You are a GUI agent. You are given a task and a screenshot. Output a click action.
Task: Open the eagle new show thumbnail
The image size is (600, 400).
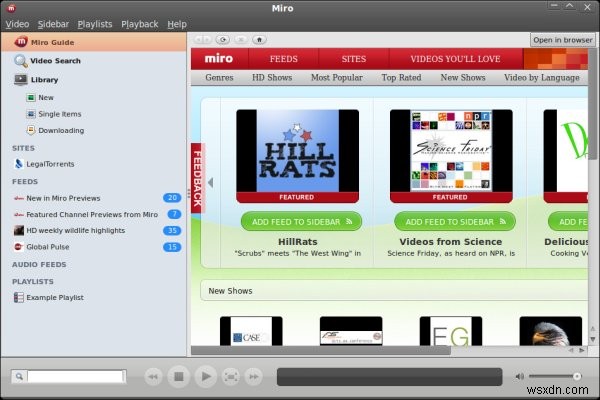coord(551,331)
